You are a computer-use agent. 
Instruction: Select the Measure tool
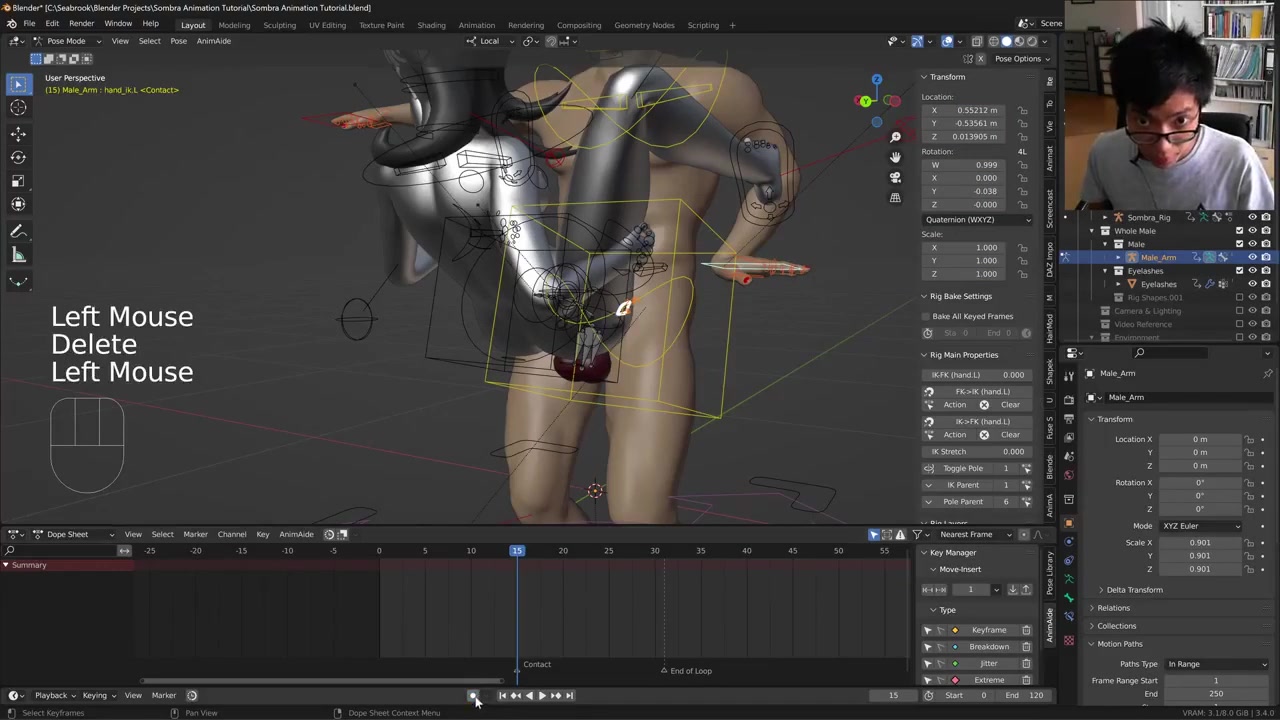click(18, 255)
